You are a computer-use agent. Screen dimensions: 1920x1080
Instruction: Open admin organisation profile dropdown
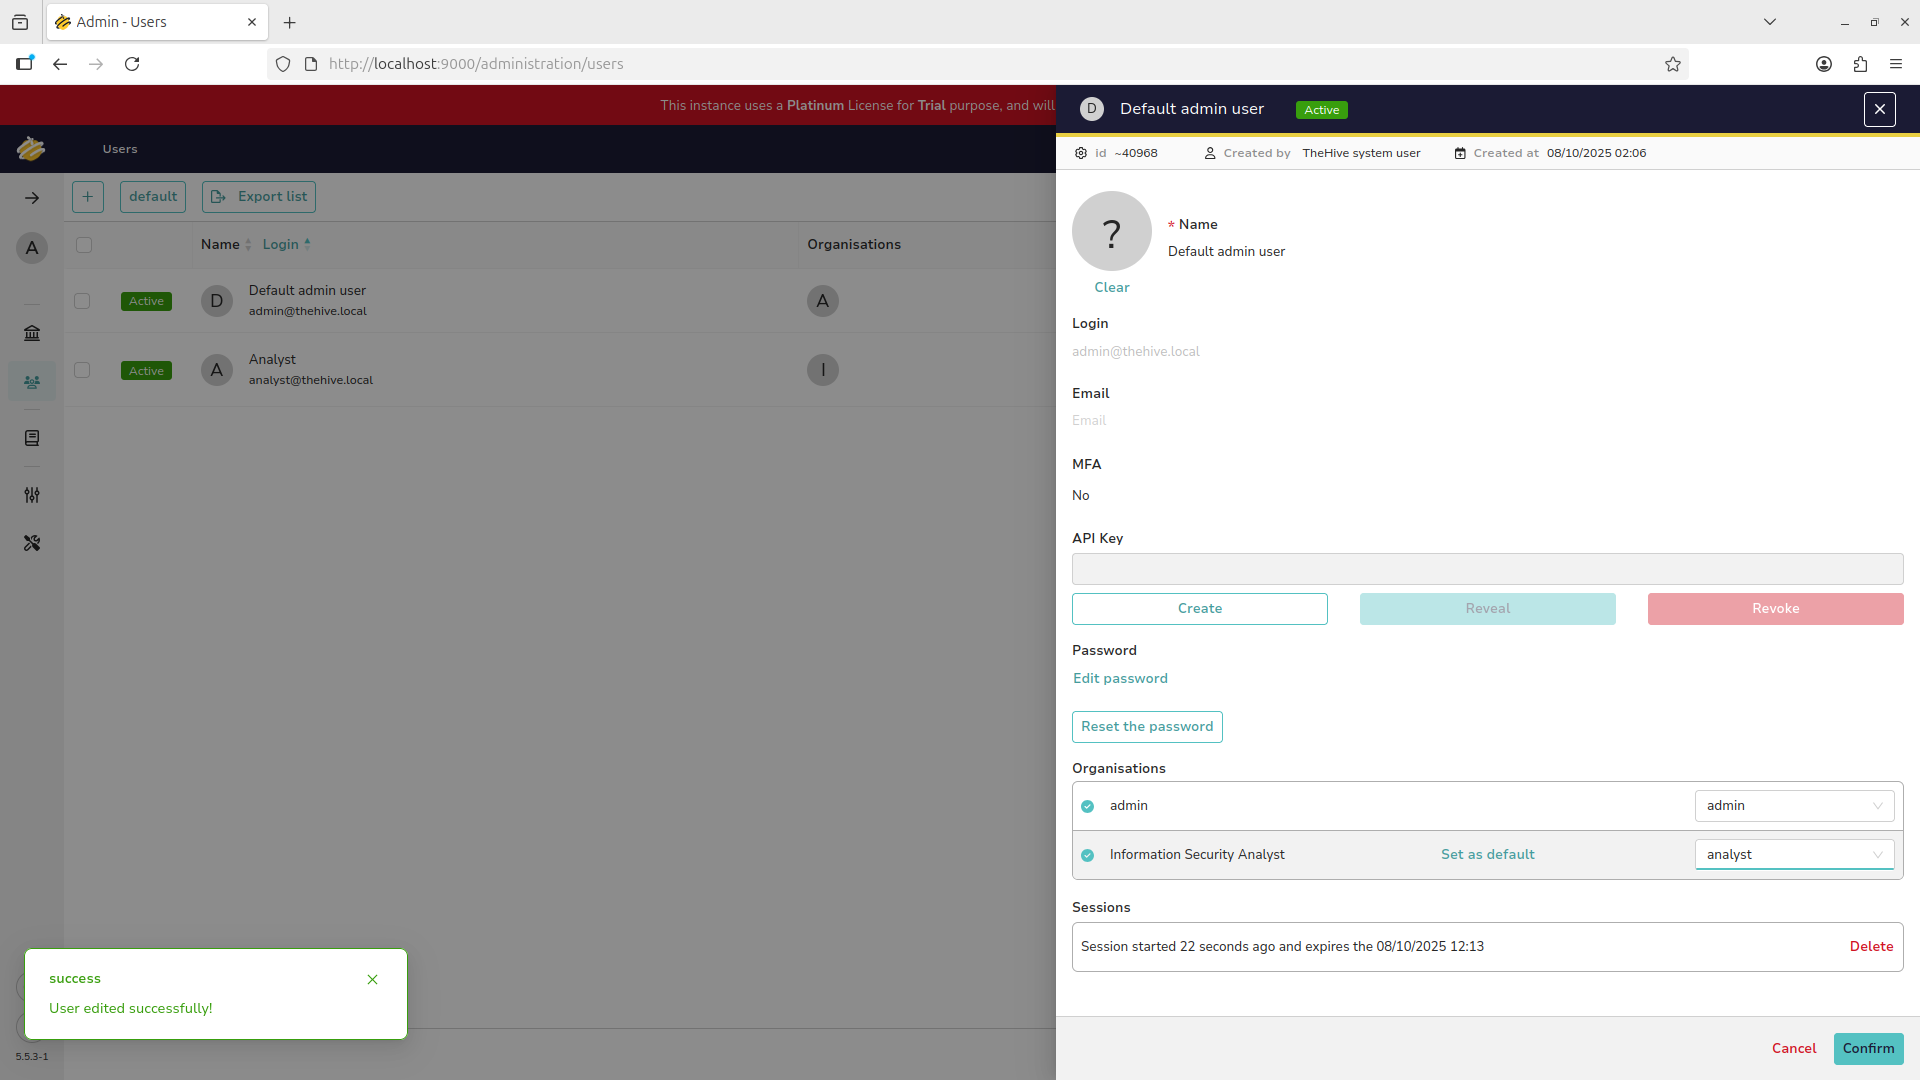pyautogui.click(x=1794, y=806)
